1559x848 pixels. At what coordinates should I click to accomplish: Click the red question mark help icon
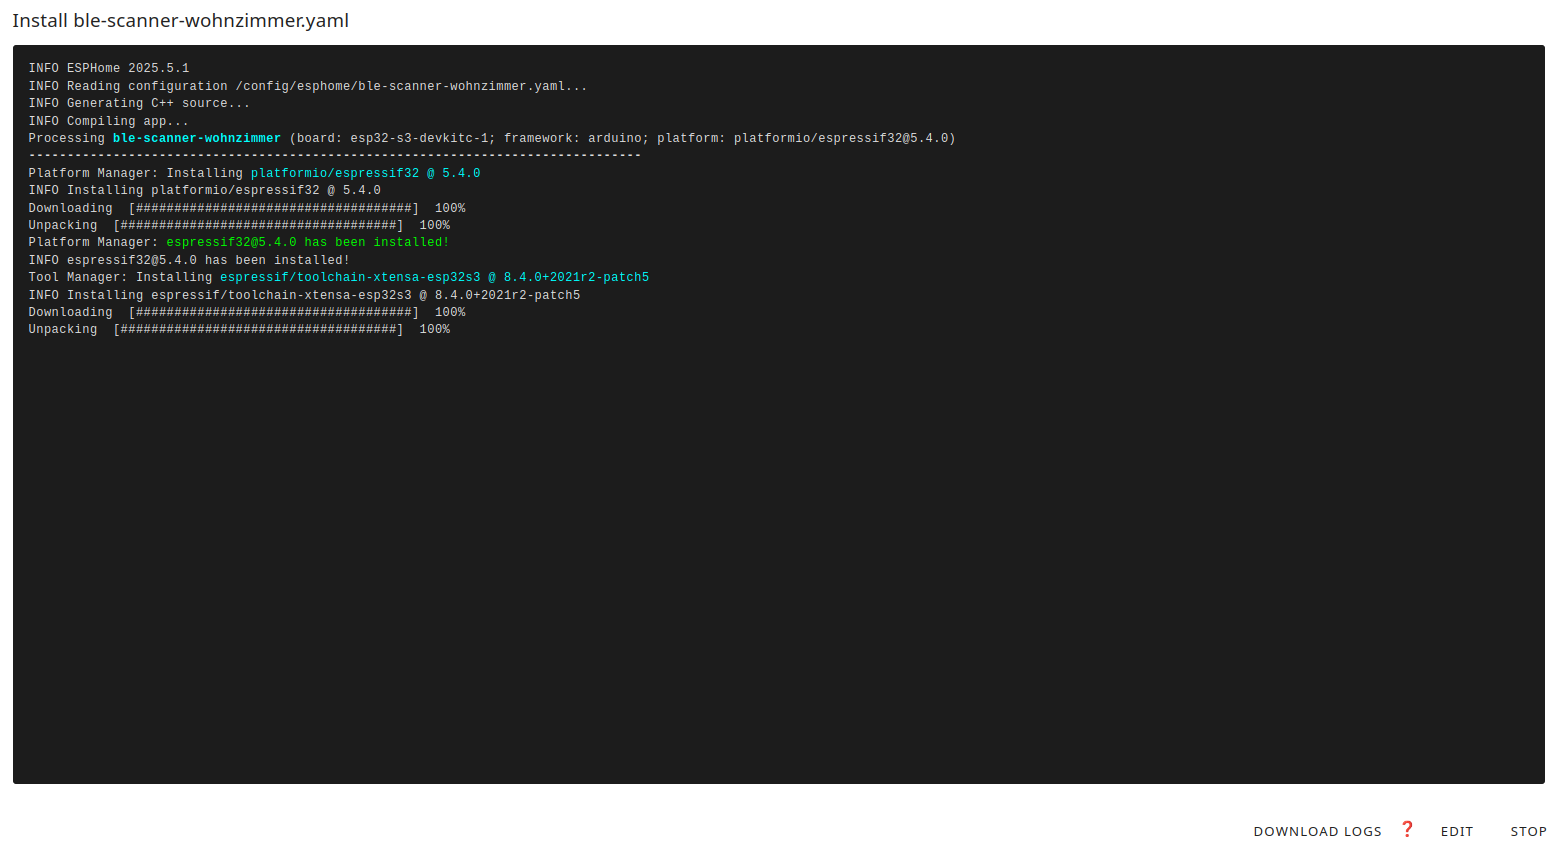click(x=1407, y=829)
